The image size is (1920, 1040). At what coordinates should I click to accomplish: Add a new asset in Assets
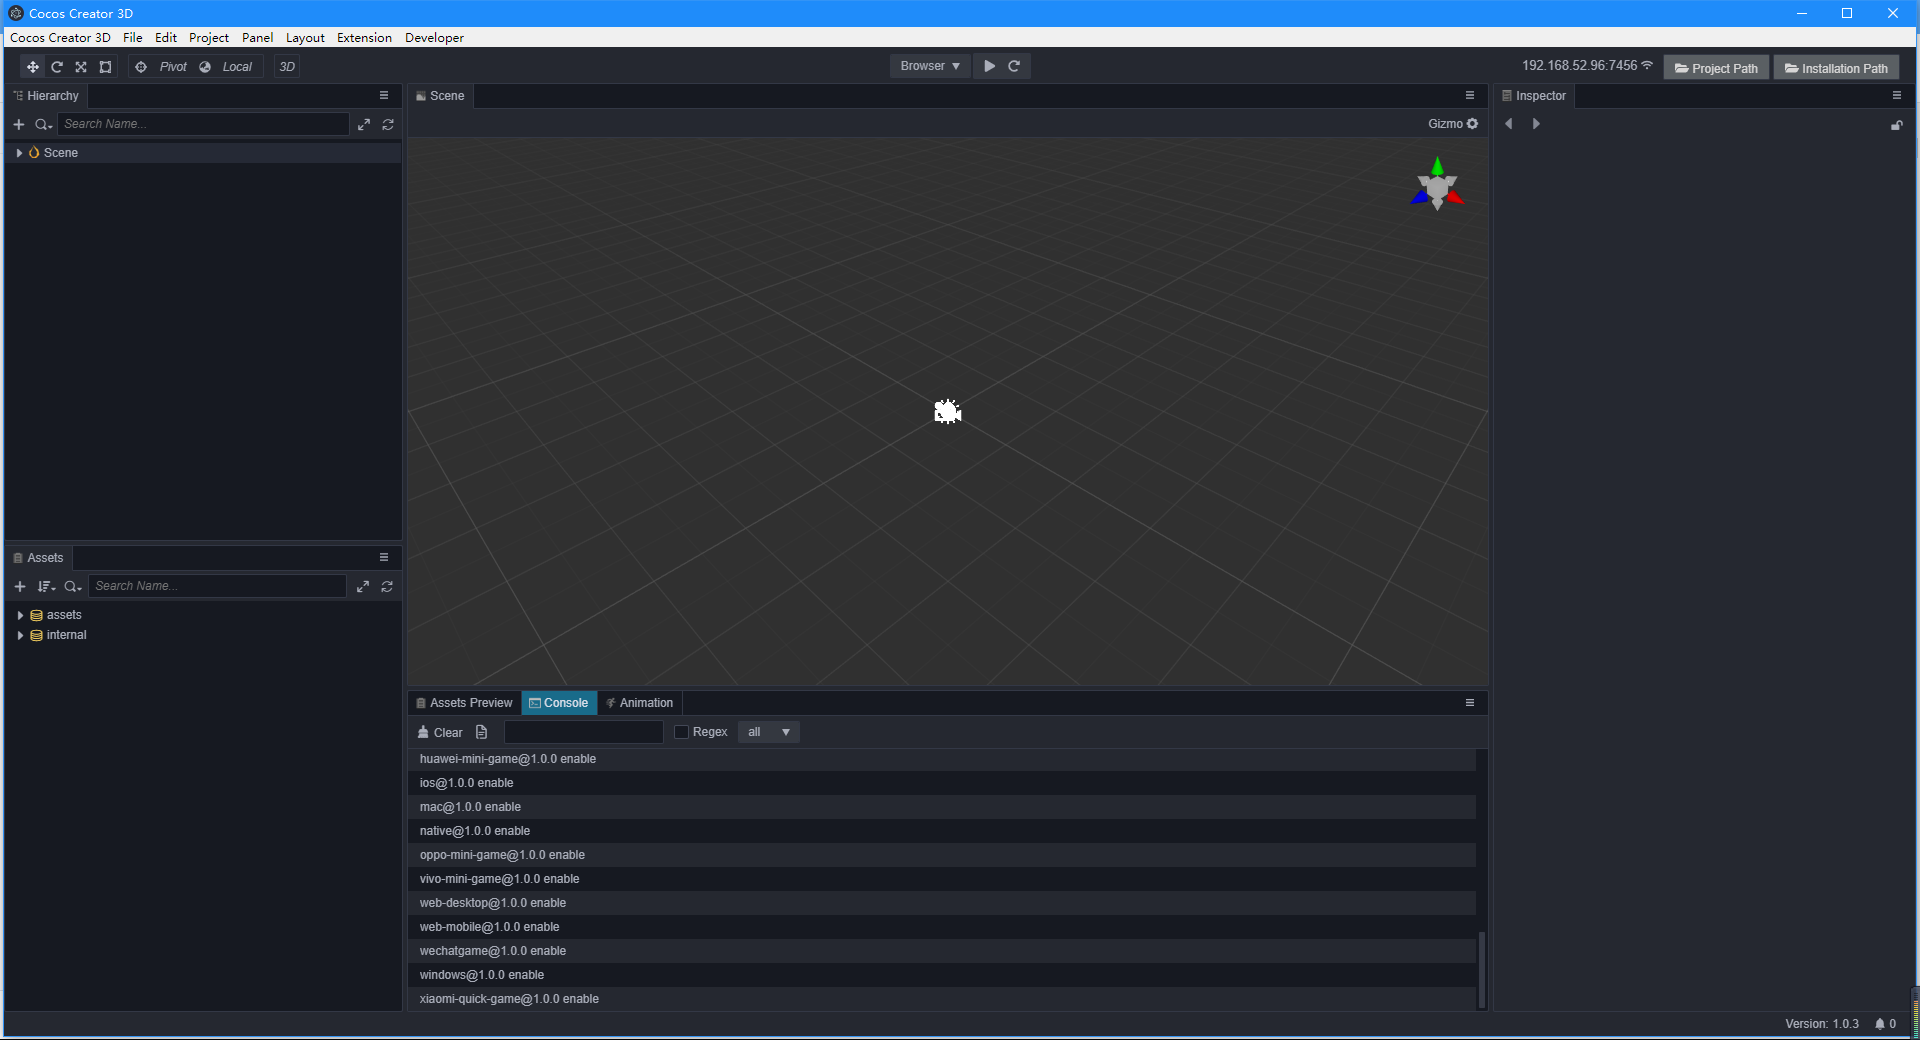coord(19,586)
